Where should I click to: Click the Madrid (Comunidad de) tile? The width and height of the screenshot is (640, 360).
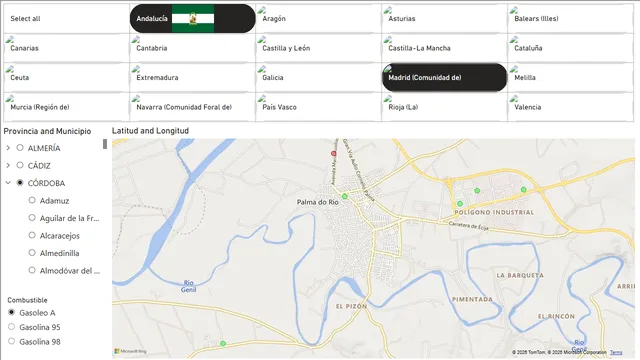pyautogui.click(x=444, y=77)
